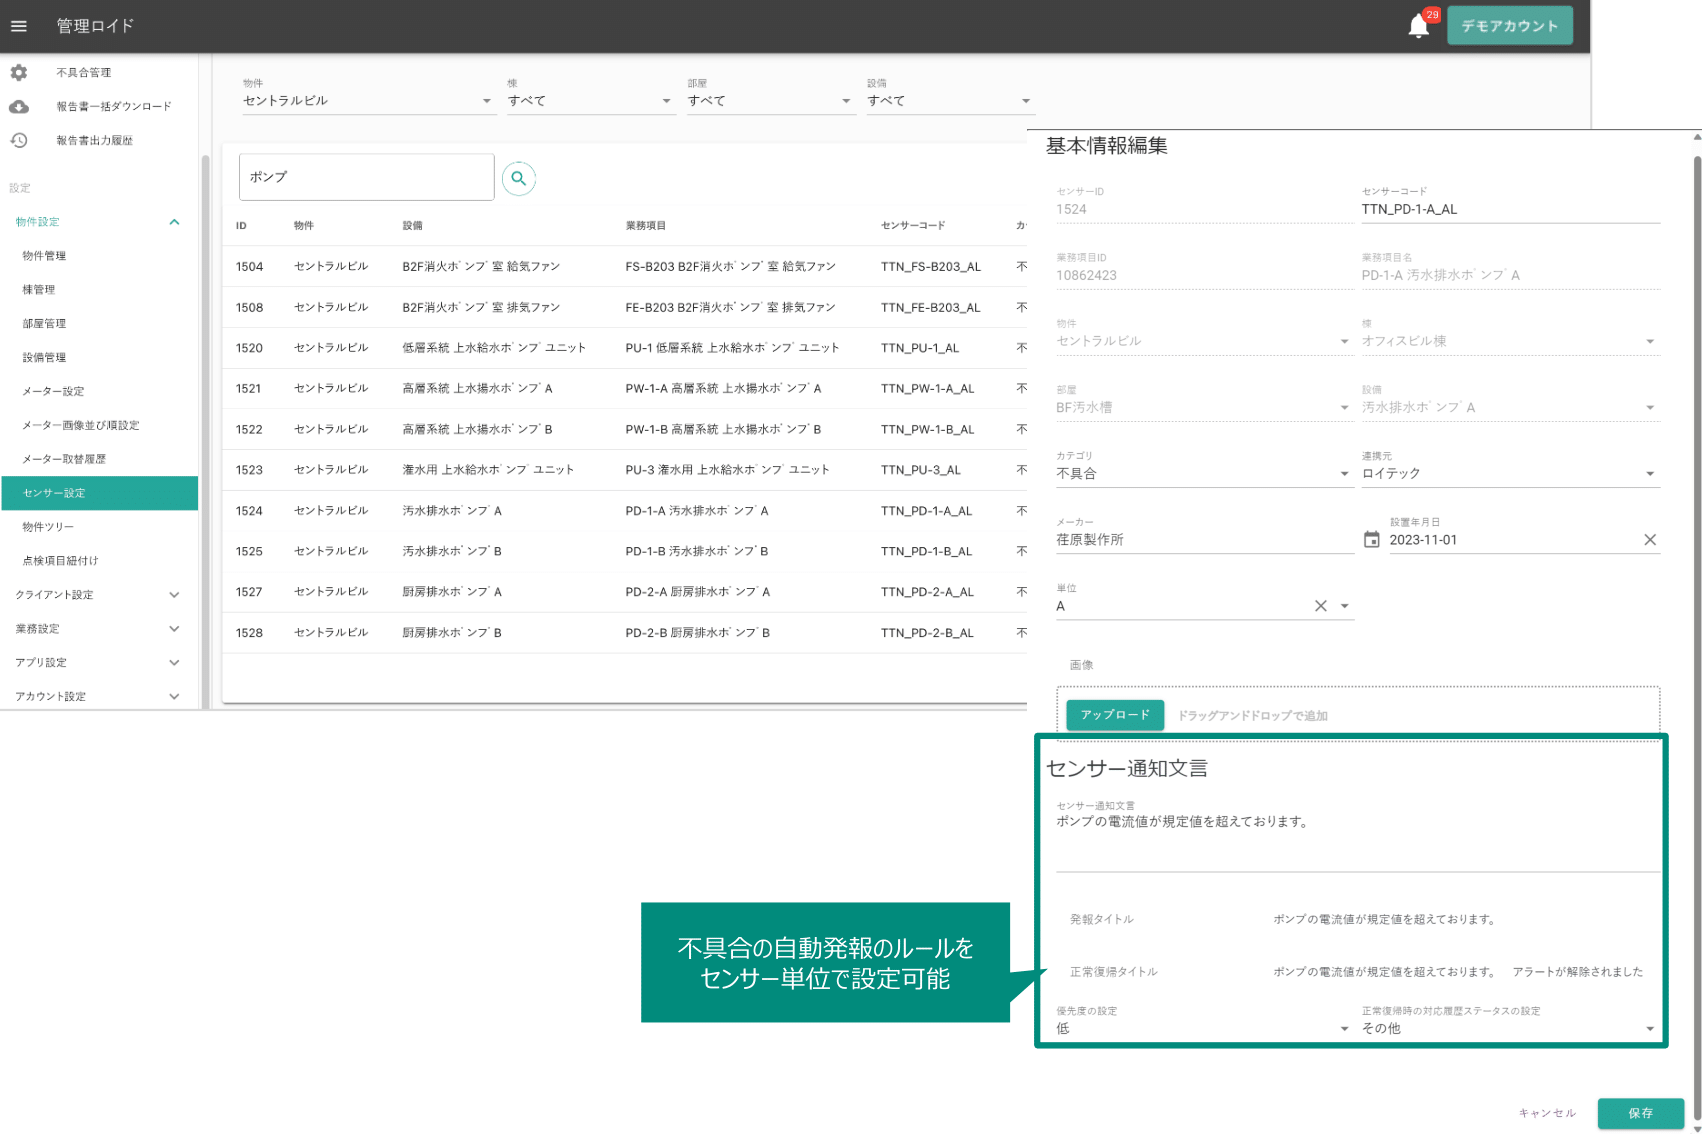
Task: Click the アップロード button
Action: pos(1115,715)
